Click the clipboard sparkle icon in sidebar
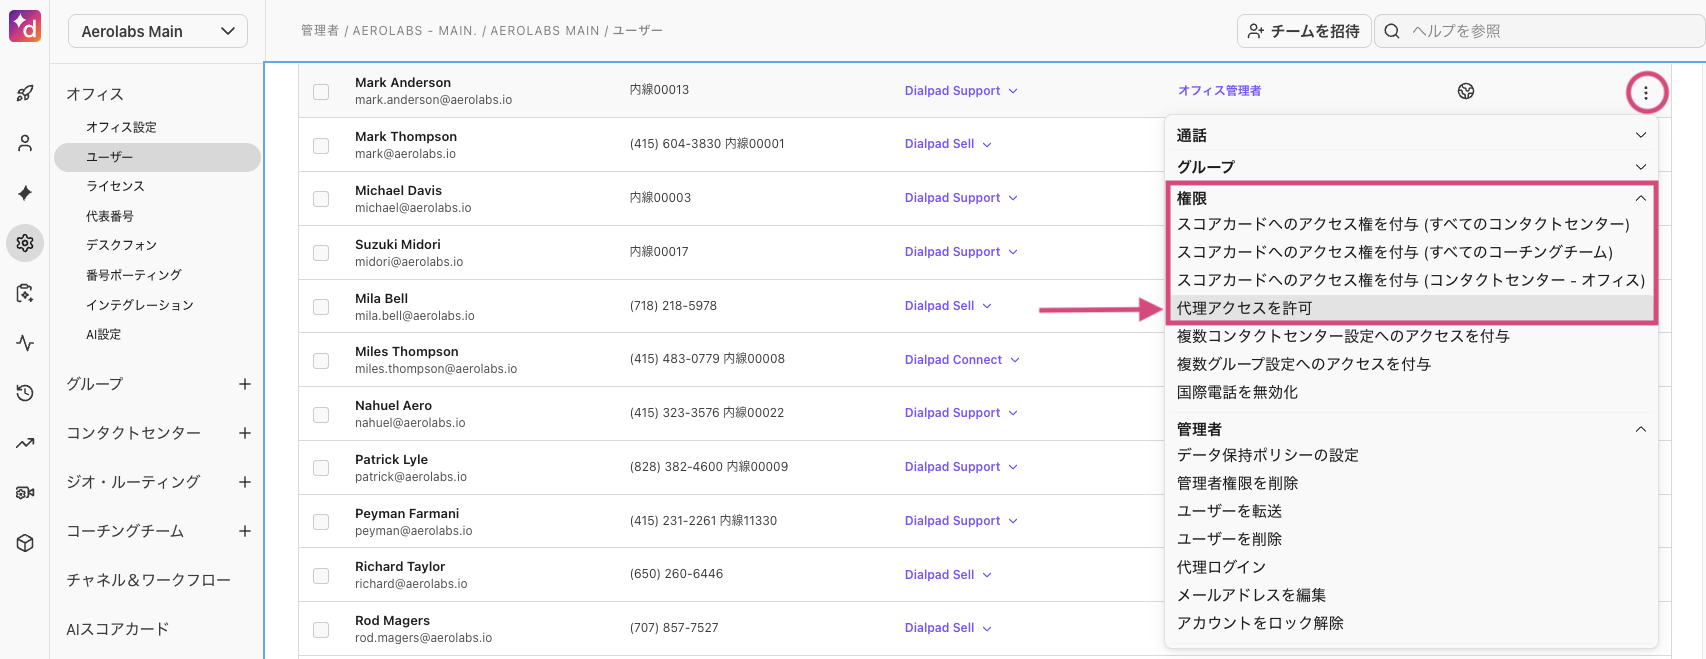Viewport: 1706px width, 659px height. pyautogui.click(x=25, y=293)
